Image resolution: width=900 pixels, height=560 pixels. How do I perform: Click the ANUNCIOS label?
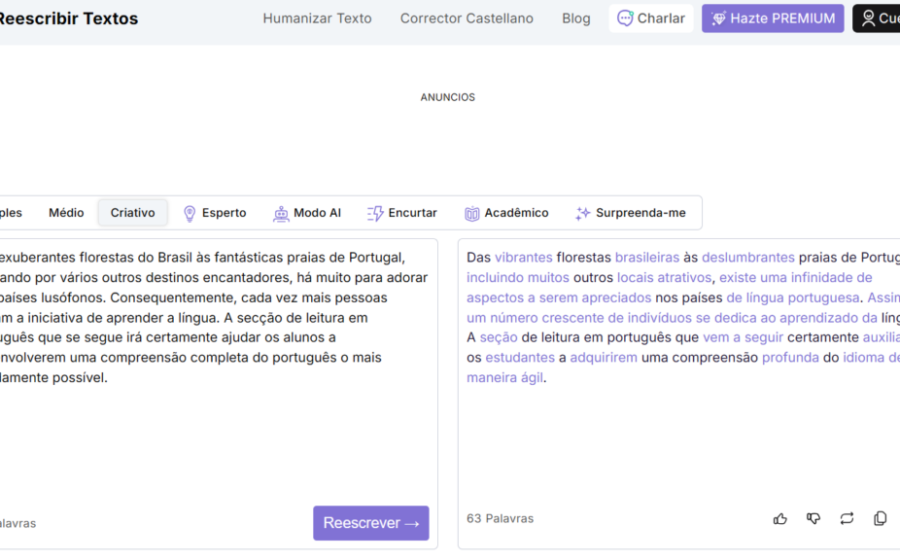[x=448, y=98]
